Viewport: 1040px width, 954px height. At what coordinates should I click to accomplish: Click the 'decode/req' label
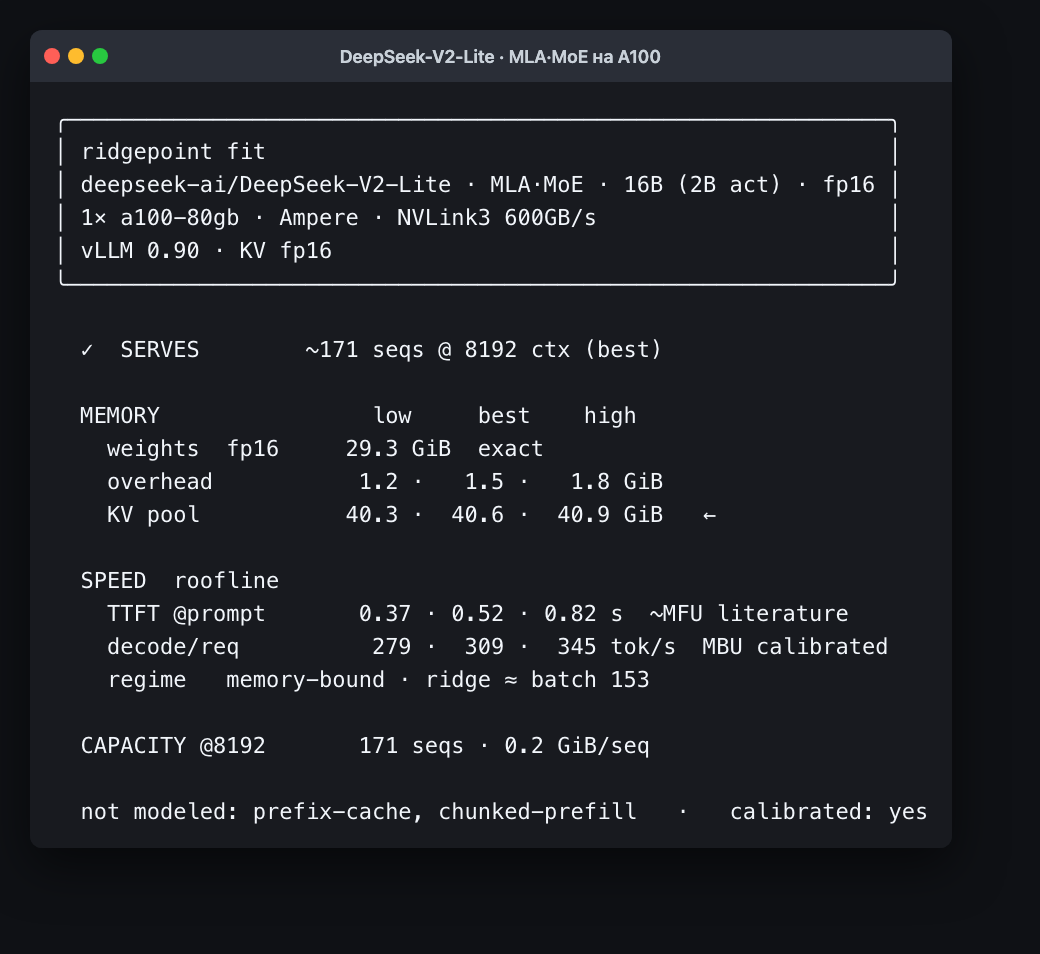(x=173, y=647)
